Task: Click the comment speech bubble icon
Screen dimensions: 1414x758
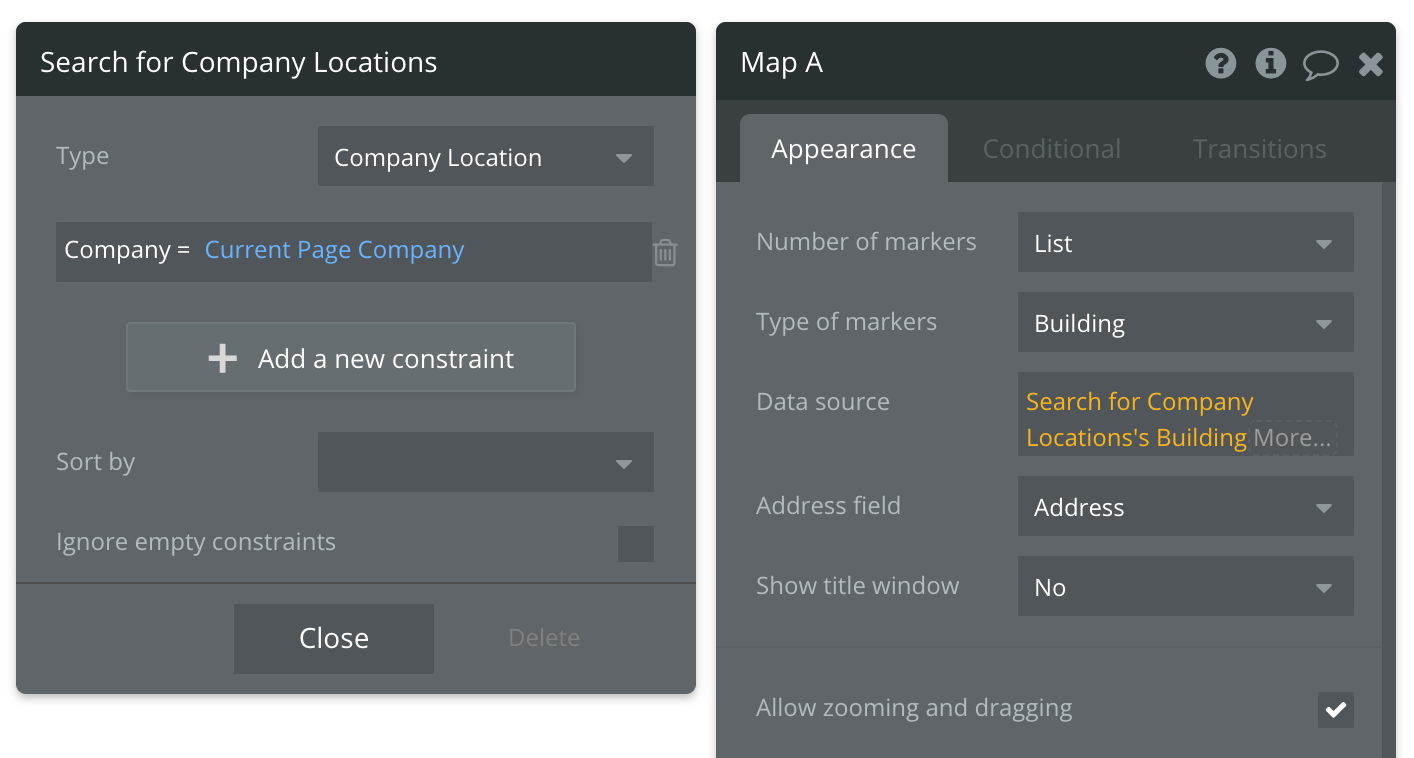Action: click(x=1320, y=65)
